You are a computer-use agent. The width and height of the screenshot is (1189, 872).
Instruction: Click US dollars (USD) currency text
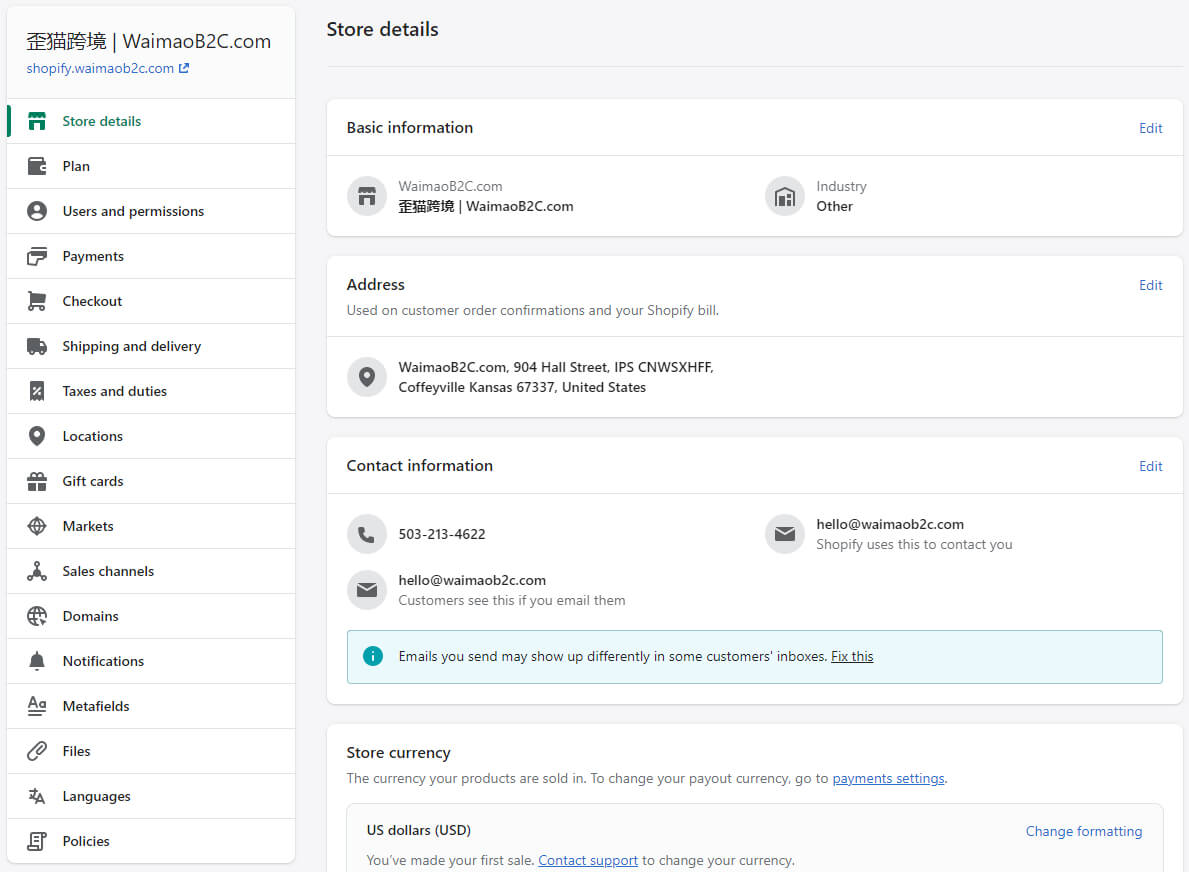(419, 830)
